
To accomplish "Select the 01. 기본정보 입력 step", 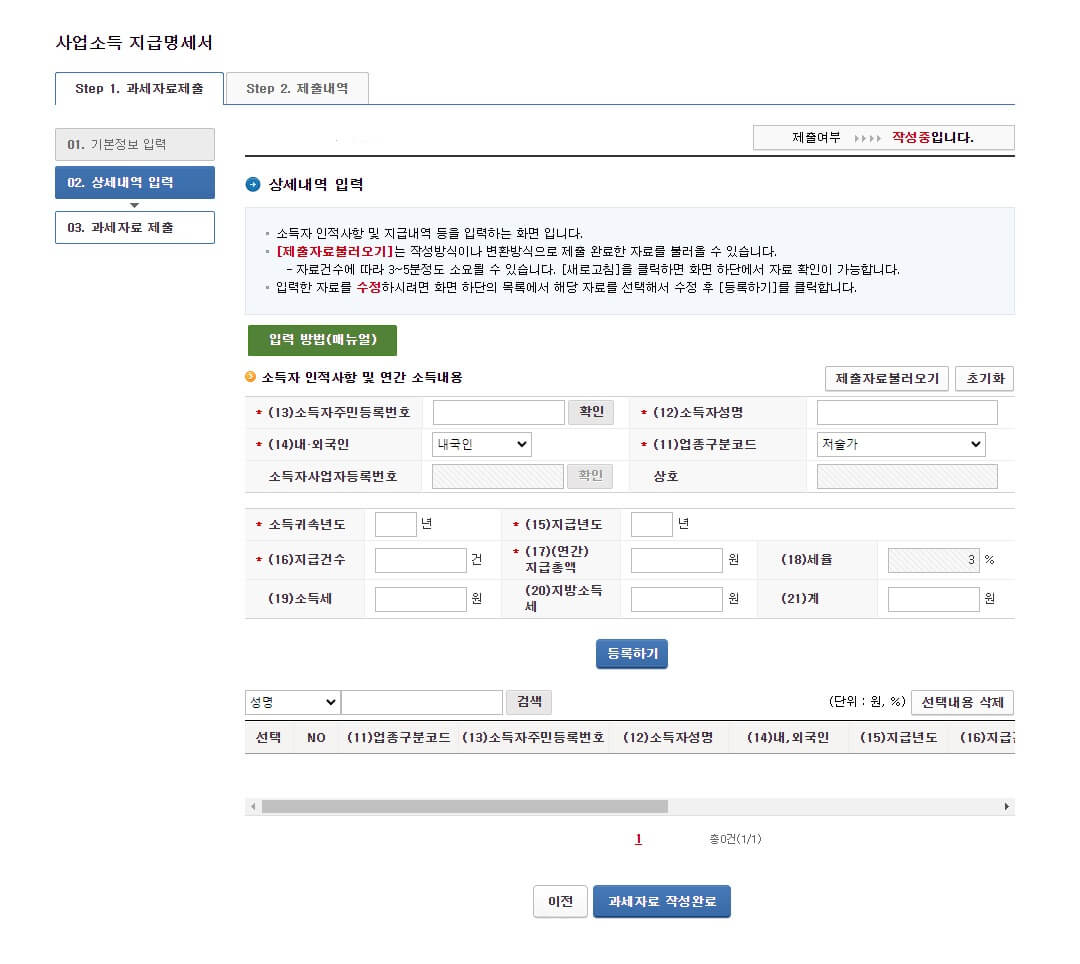I will (x=134, y=144).
